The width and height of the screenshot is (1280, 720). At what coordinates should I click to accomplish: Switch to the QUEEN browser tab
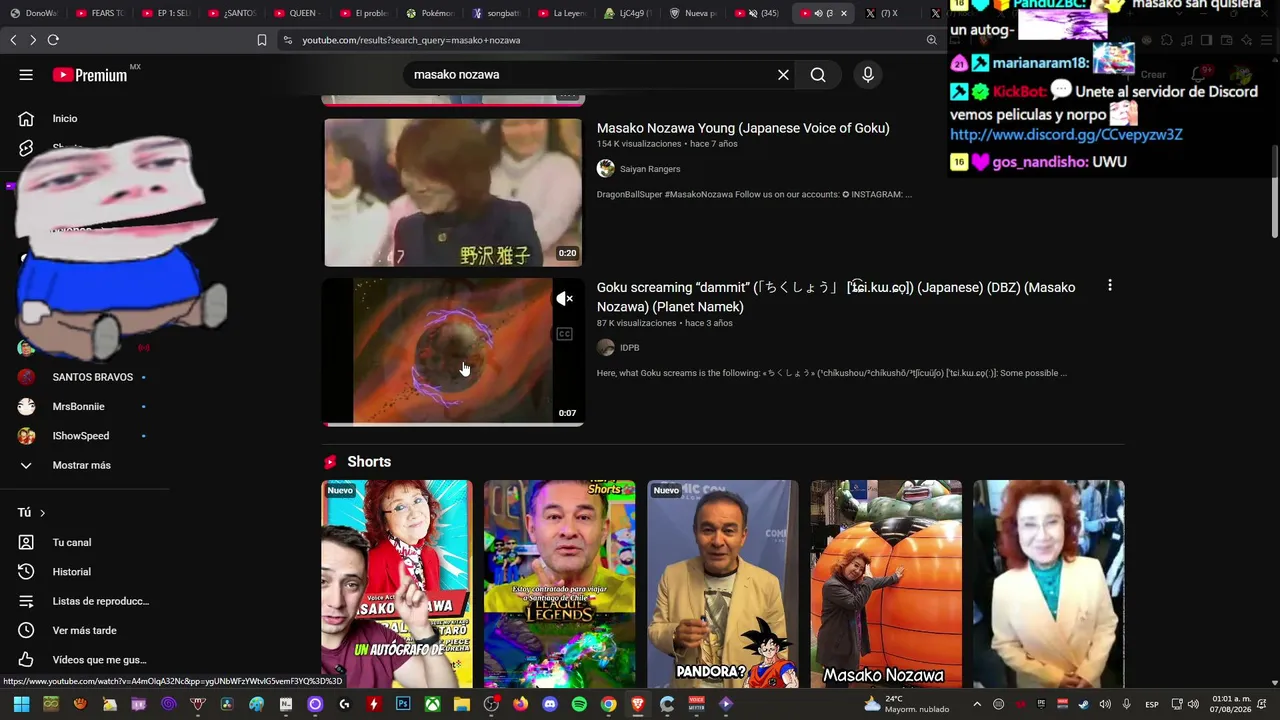coord(298,13)
